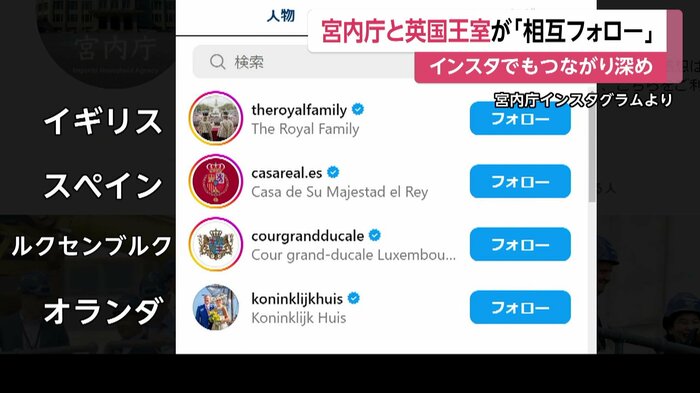
Task: Open koninklijkhuis username link
Action: pyautogui.click(x=297, y=299)
